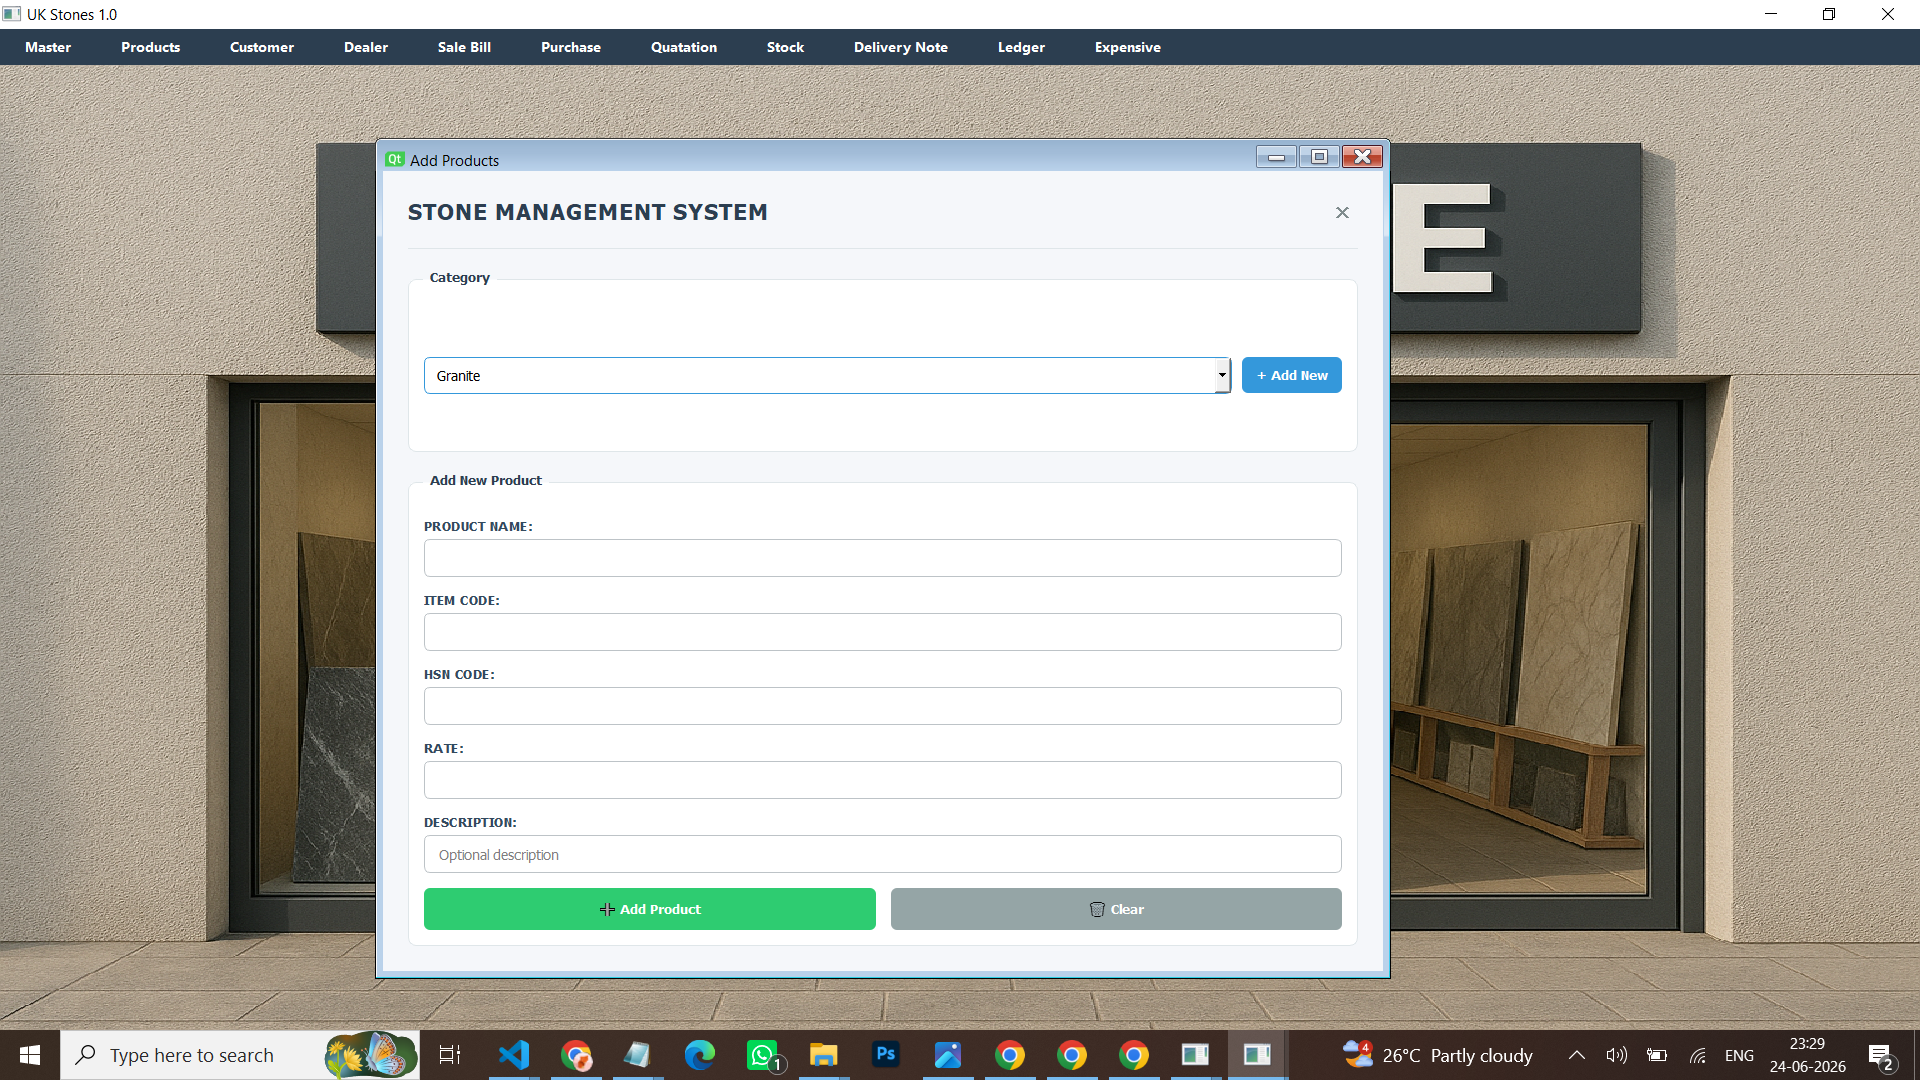Click the Task View icon
Image resolution: width=1920 pixels, height=1080 pixels.
pos(450,1055)
